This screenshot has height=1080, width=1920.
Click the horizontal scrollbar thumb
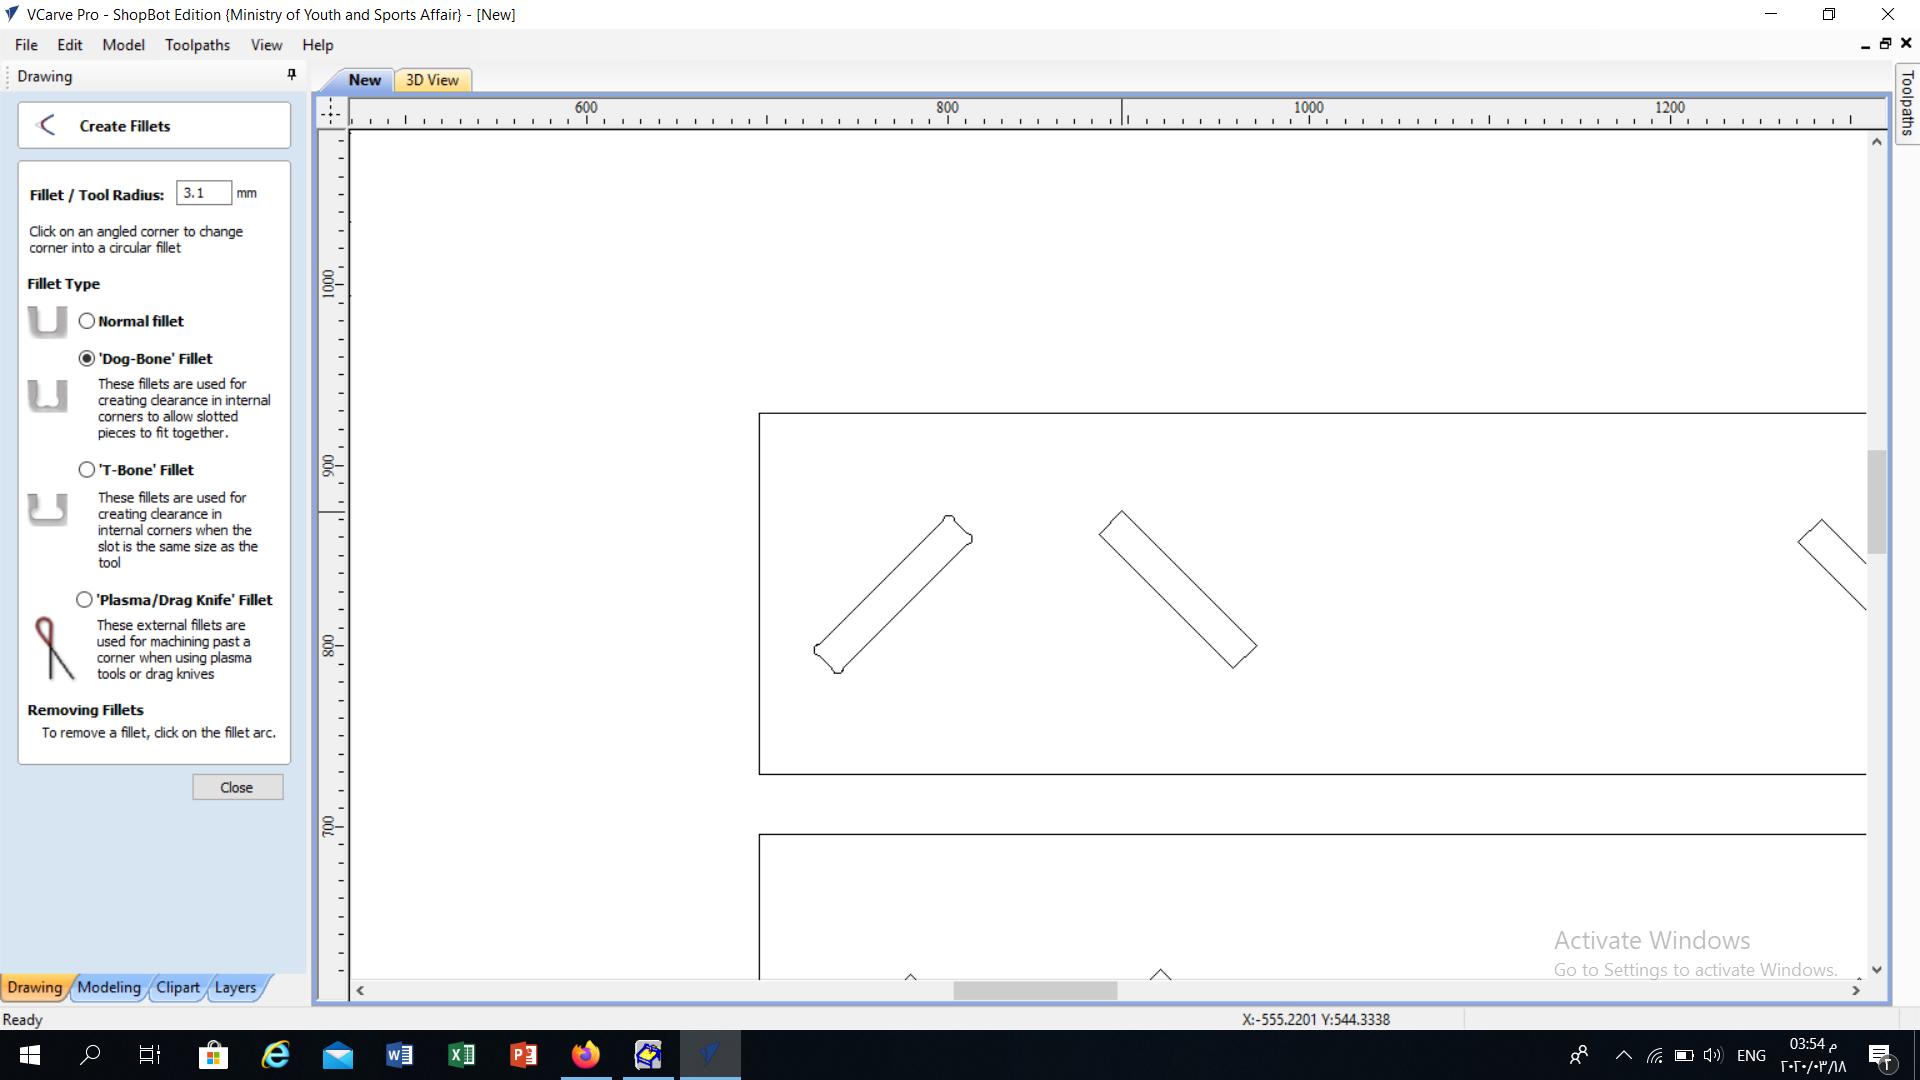click(1034, 990)
